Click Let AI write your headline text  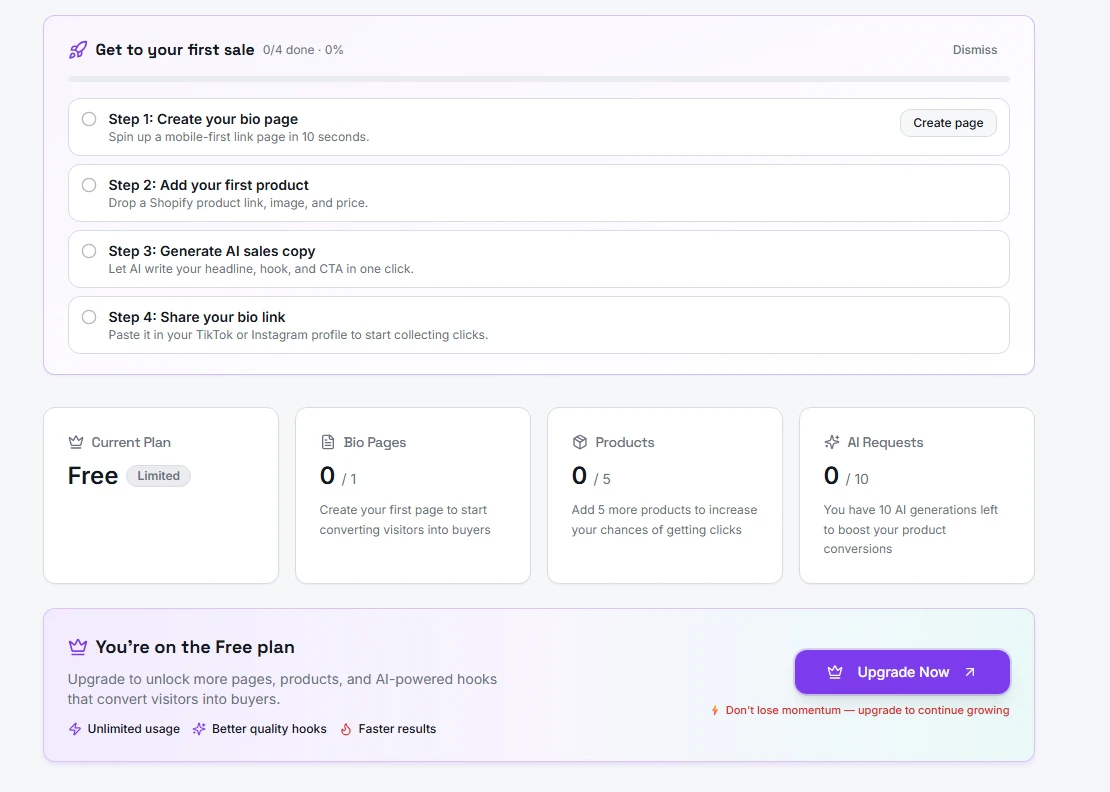261,268
